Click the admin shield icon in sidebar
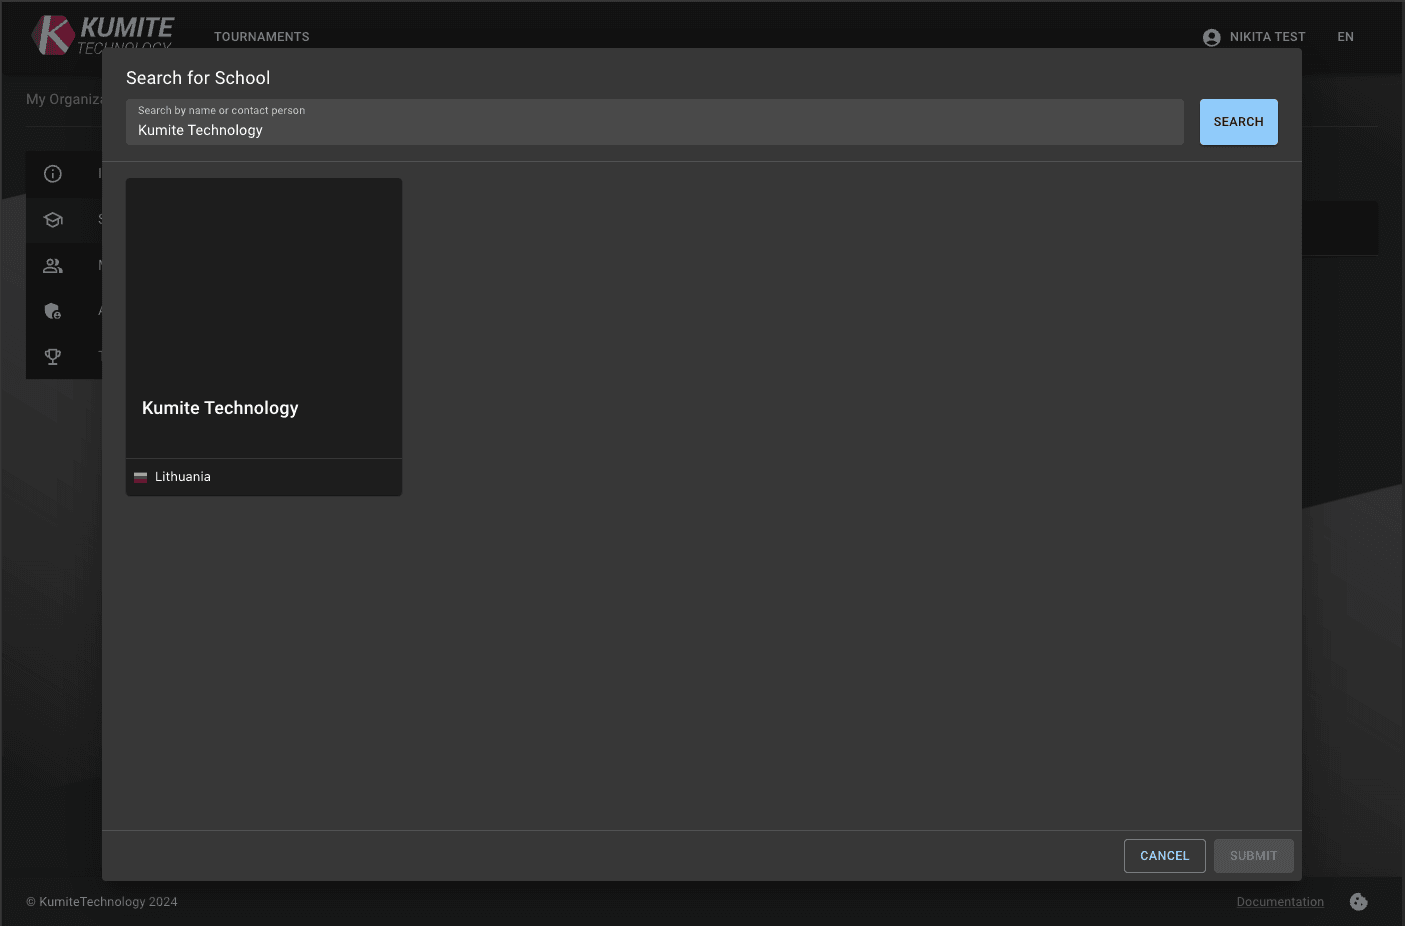 pos(53,311)
